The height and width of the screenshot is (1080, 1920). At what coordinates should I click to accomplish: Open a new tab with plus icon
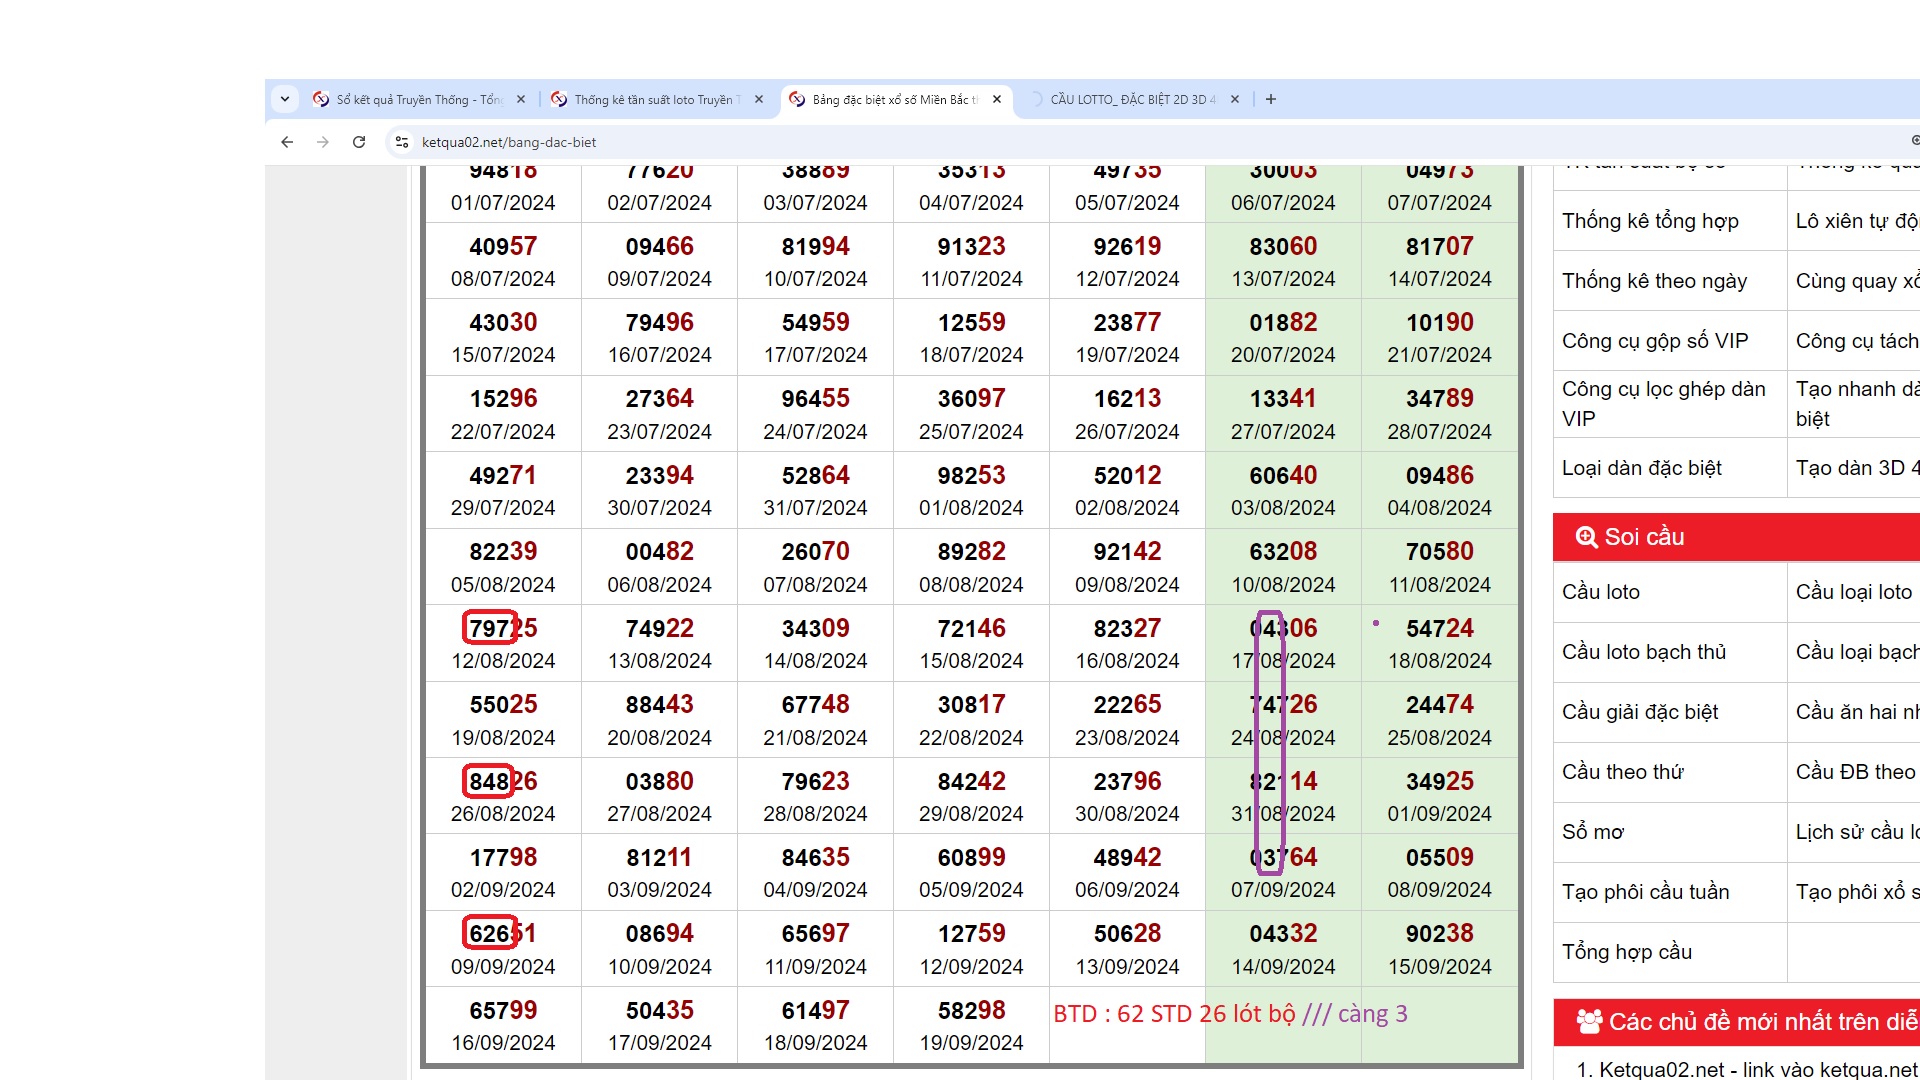(1271, 99)
